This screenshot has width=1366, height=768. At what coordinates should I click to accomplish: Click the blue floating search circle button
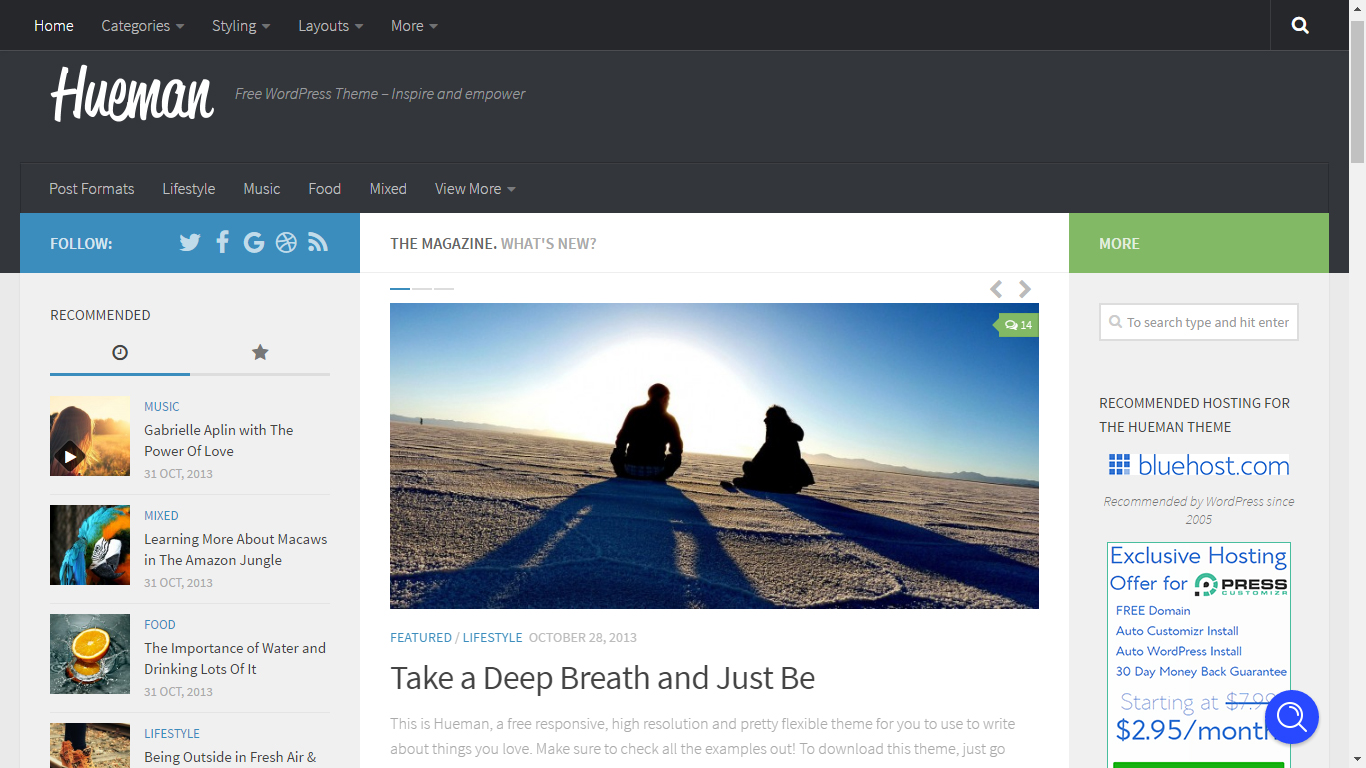[1292, 717]
